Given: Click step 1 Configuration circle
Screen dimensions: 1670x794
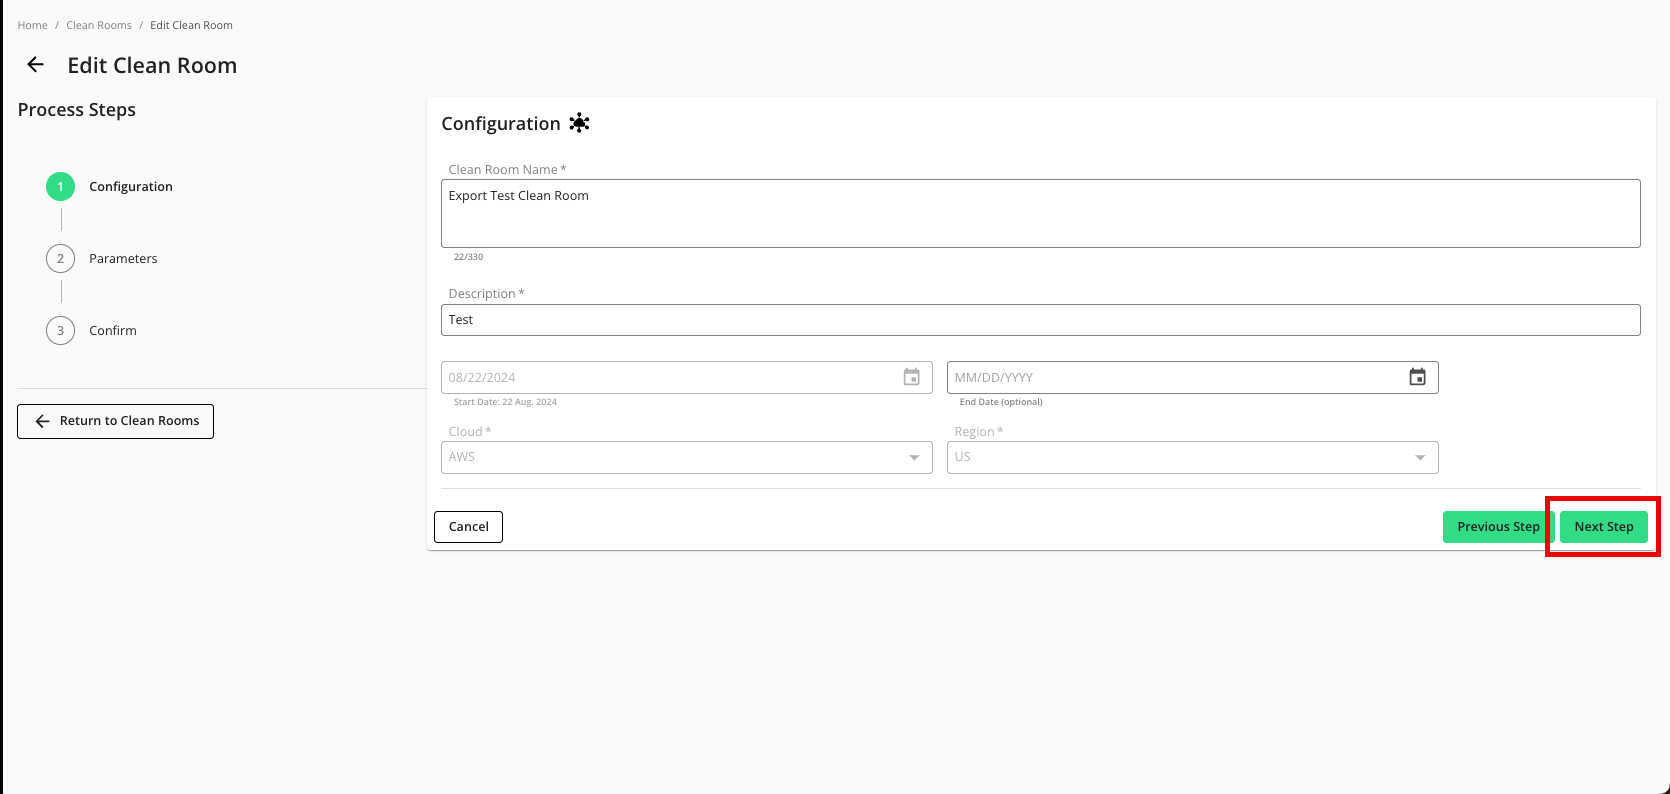Looking at the screenshot, I should 60,187.
